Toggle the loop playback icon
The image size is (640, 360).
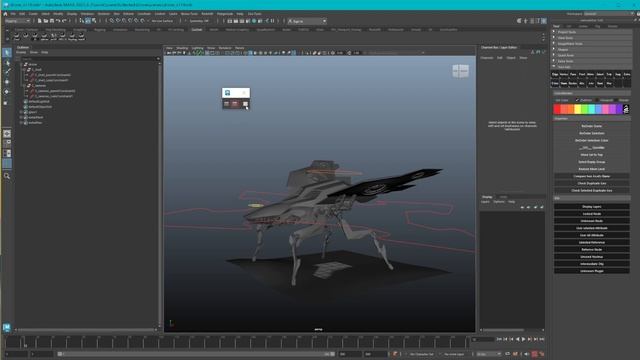click(508, 354)
